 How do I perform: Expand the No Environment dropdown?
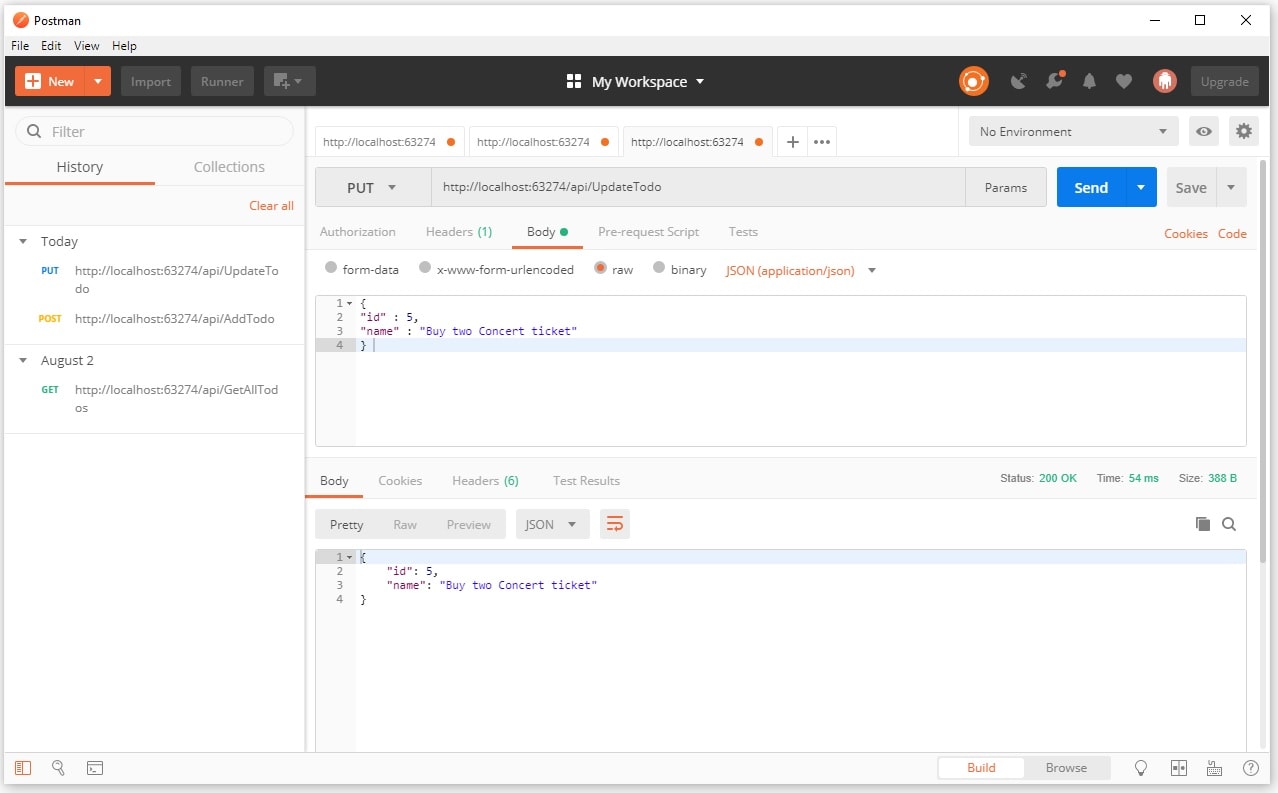click(1073, 131)
